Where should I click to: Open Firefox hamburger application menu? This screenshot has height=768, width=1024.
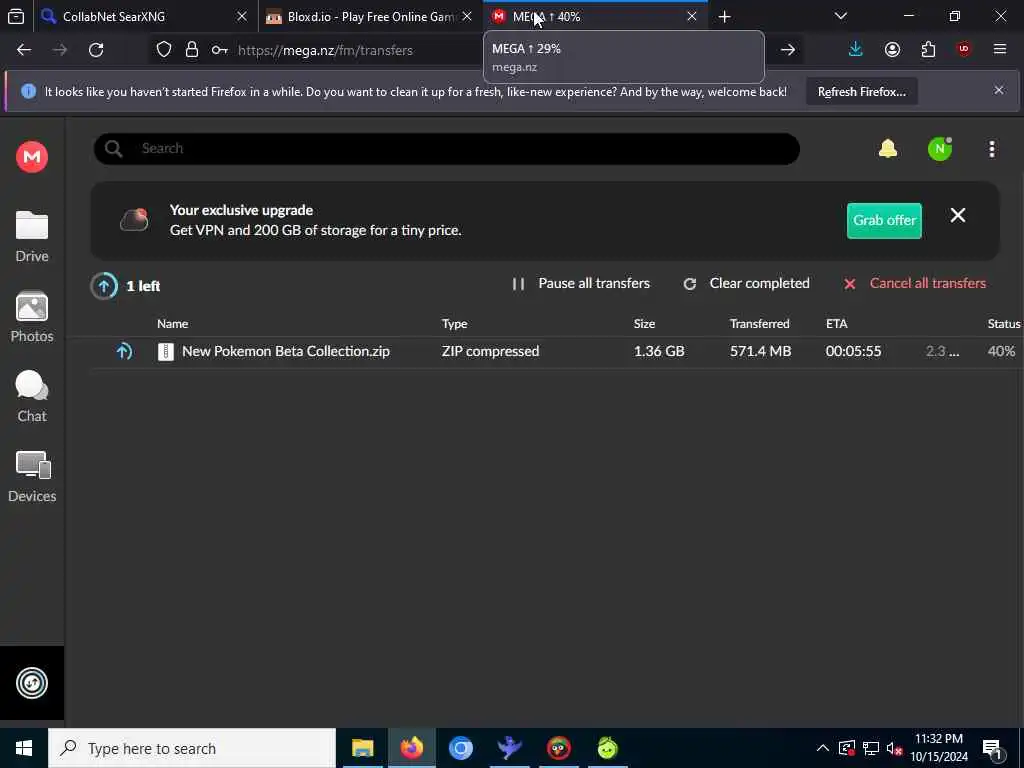point(1000,50)
